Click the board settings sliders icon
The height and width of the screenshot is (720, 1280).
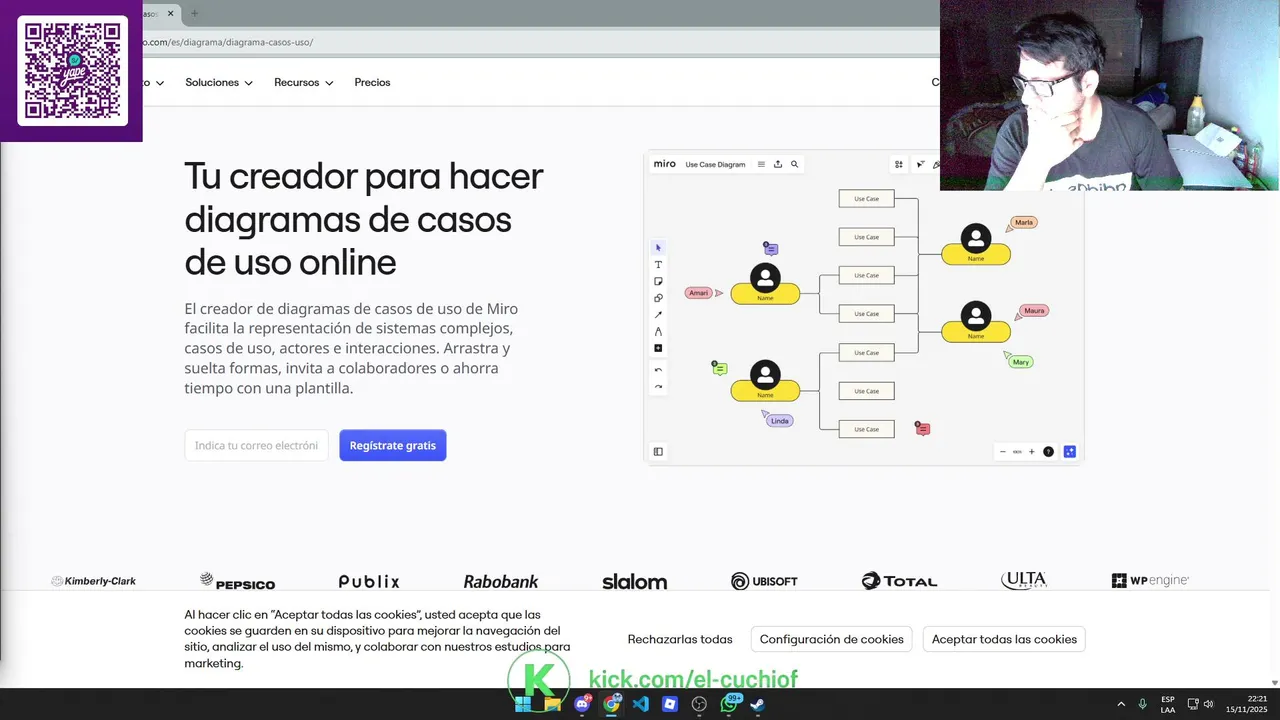[899, 164]
